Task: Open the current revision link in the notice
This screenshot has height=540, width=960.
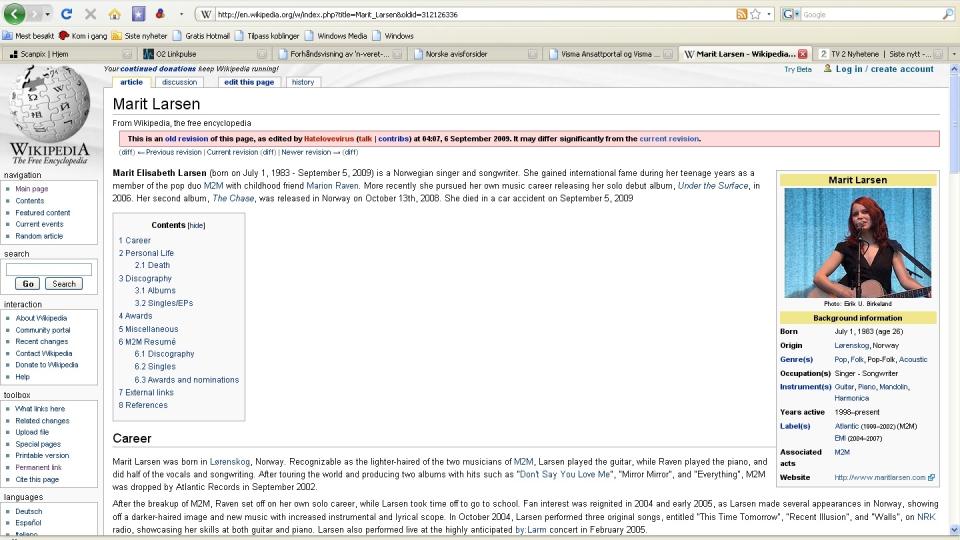Action: point(669,139)
